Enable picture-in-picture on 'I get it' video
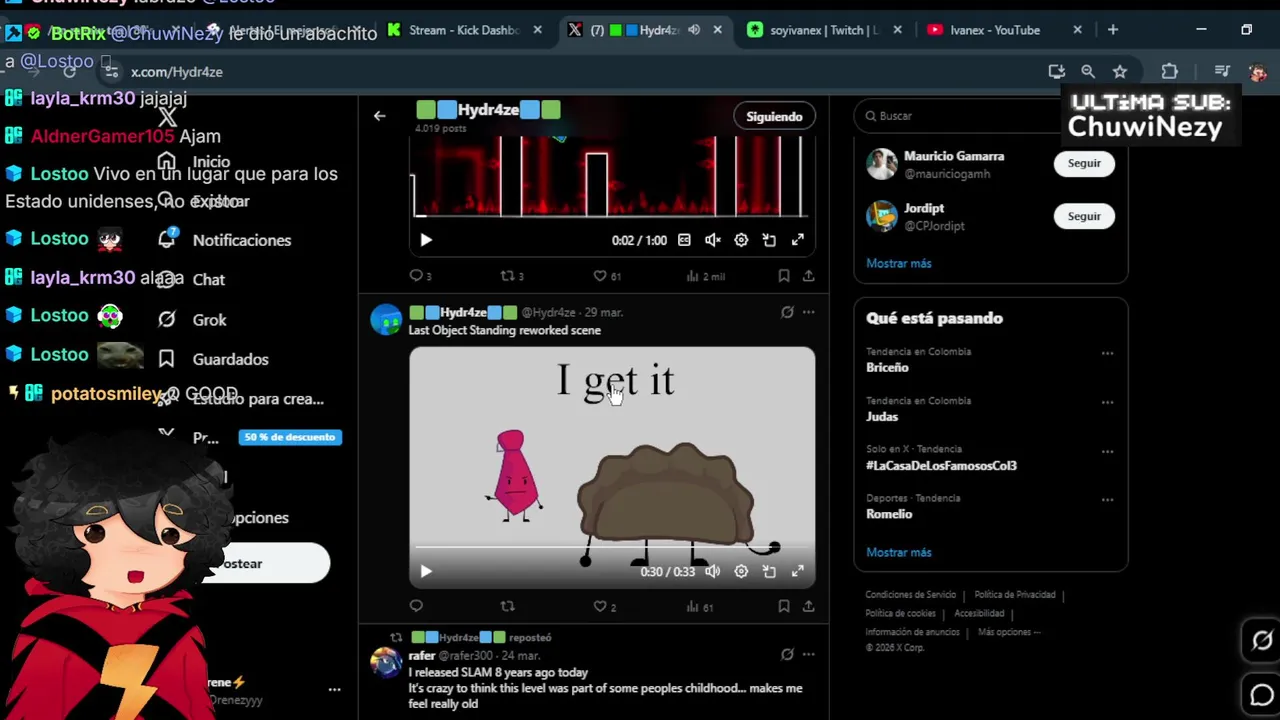The height and width of the screenshot is (720, 1280). coord(769,571)
